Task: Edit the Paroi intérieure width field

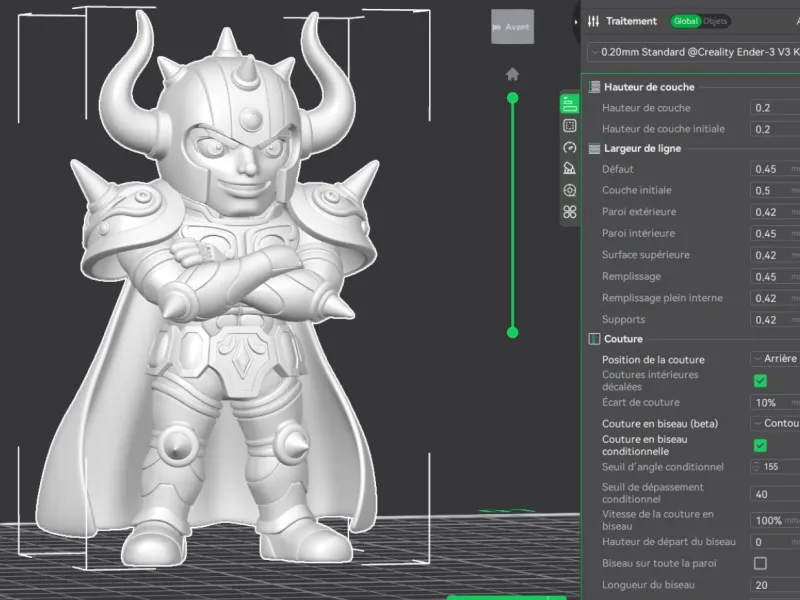Action: (775, 233)
